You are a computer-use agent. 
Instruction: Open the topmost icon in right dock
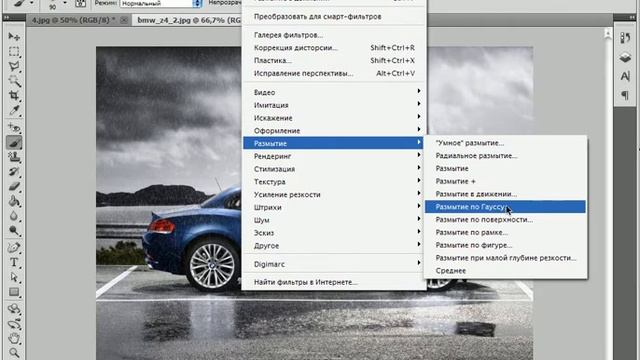point(625,38)
